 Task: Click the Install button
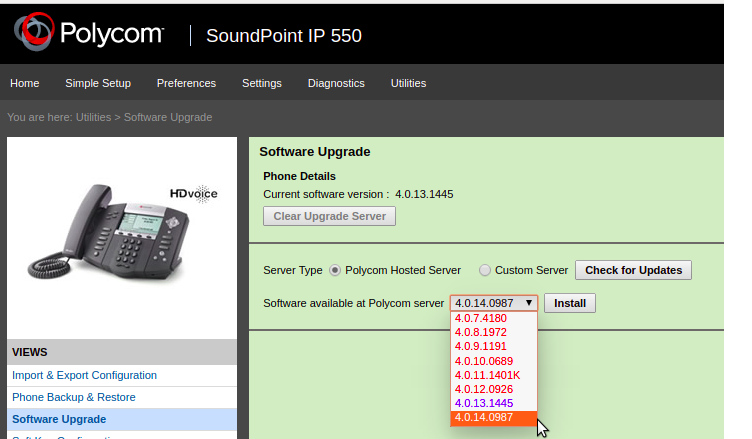[570, 303]
